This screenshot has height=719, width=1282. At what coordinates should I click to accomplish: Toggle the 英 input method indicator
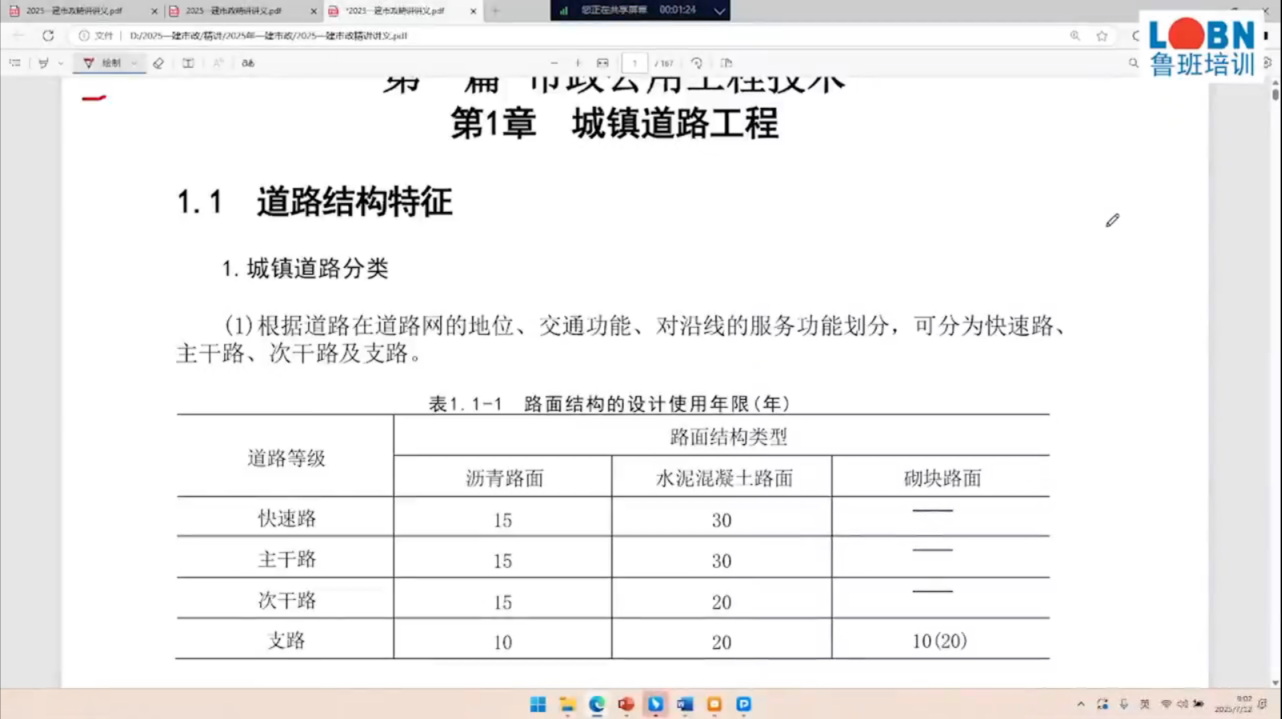pos(1145,704)
